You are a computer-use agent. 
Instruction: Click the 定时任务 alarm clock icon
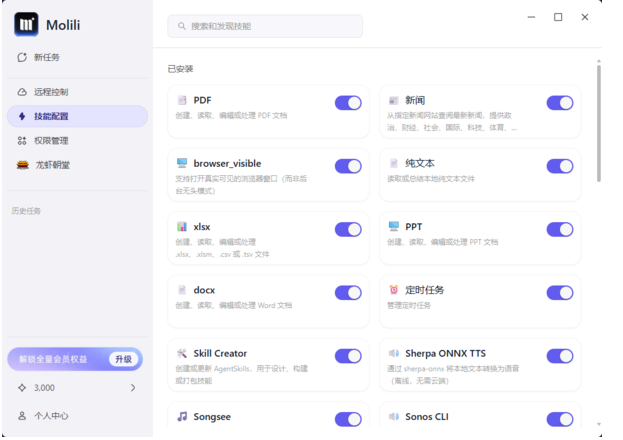394,290
